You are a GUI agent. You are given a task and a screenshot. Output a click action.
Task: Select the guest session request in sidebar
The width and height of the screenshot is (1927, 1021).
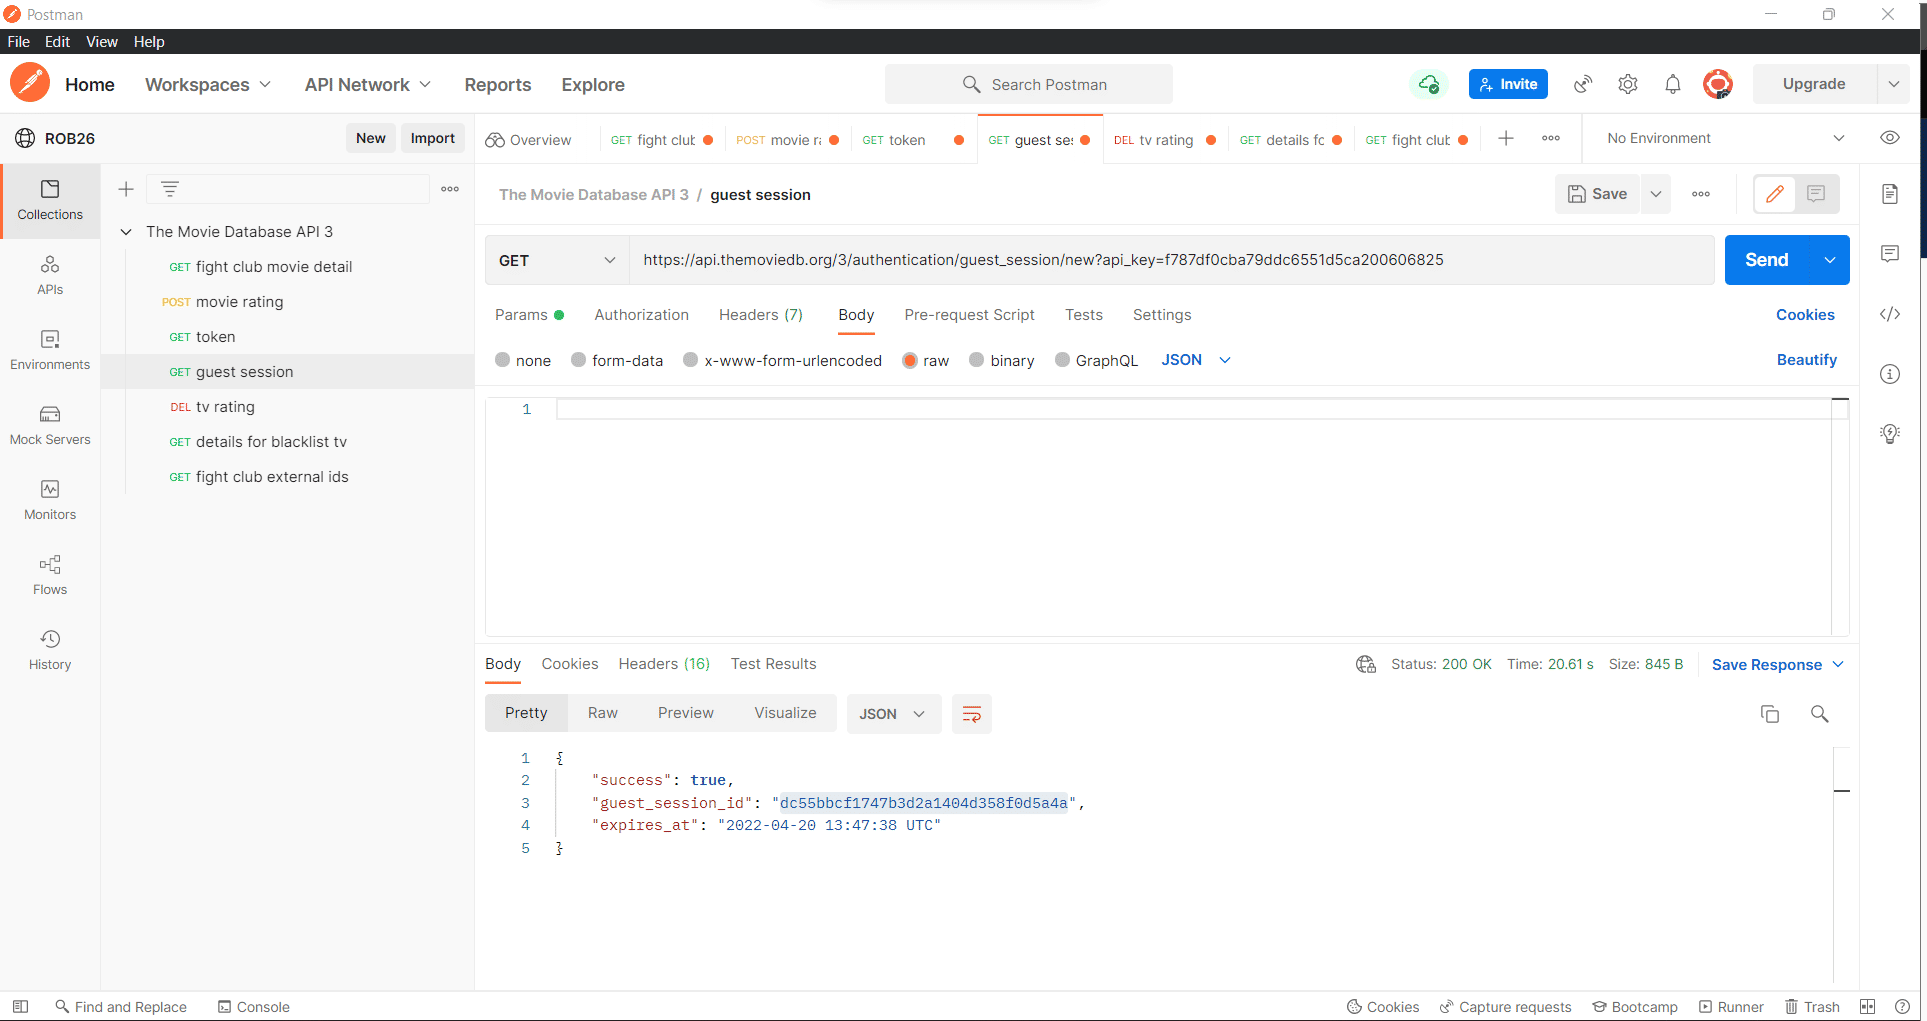coord(245,371)
